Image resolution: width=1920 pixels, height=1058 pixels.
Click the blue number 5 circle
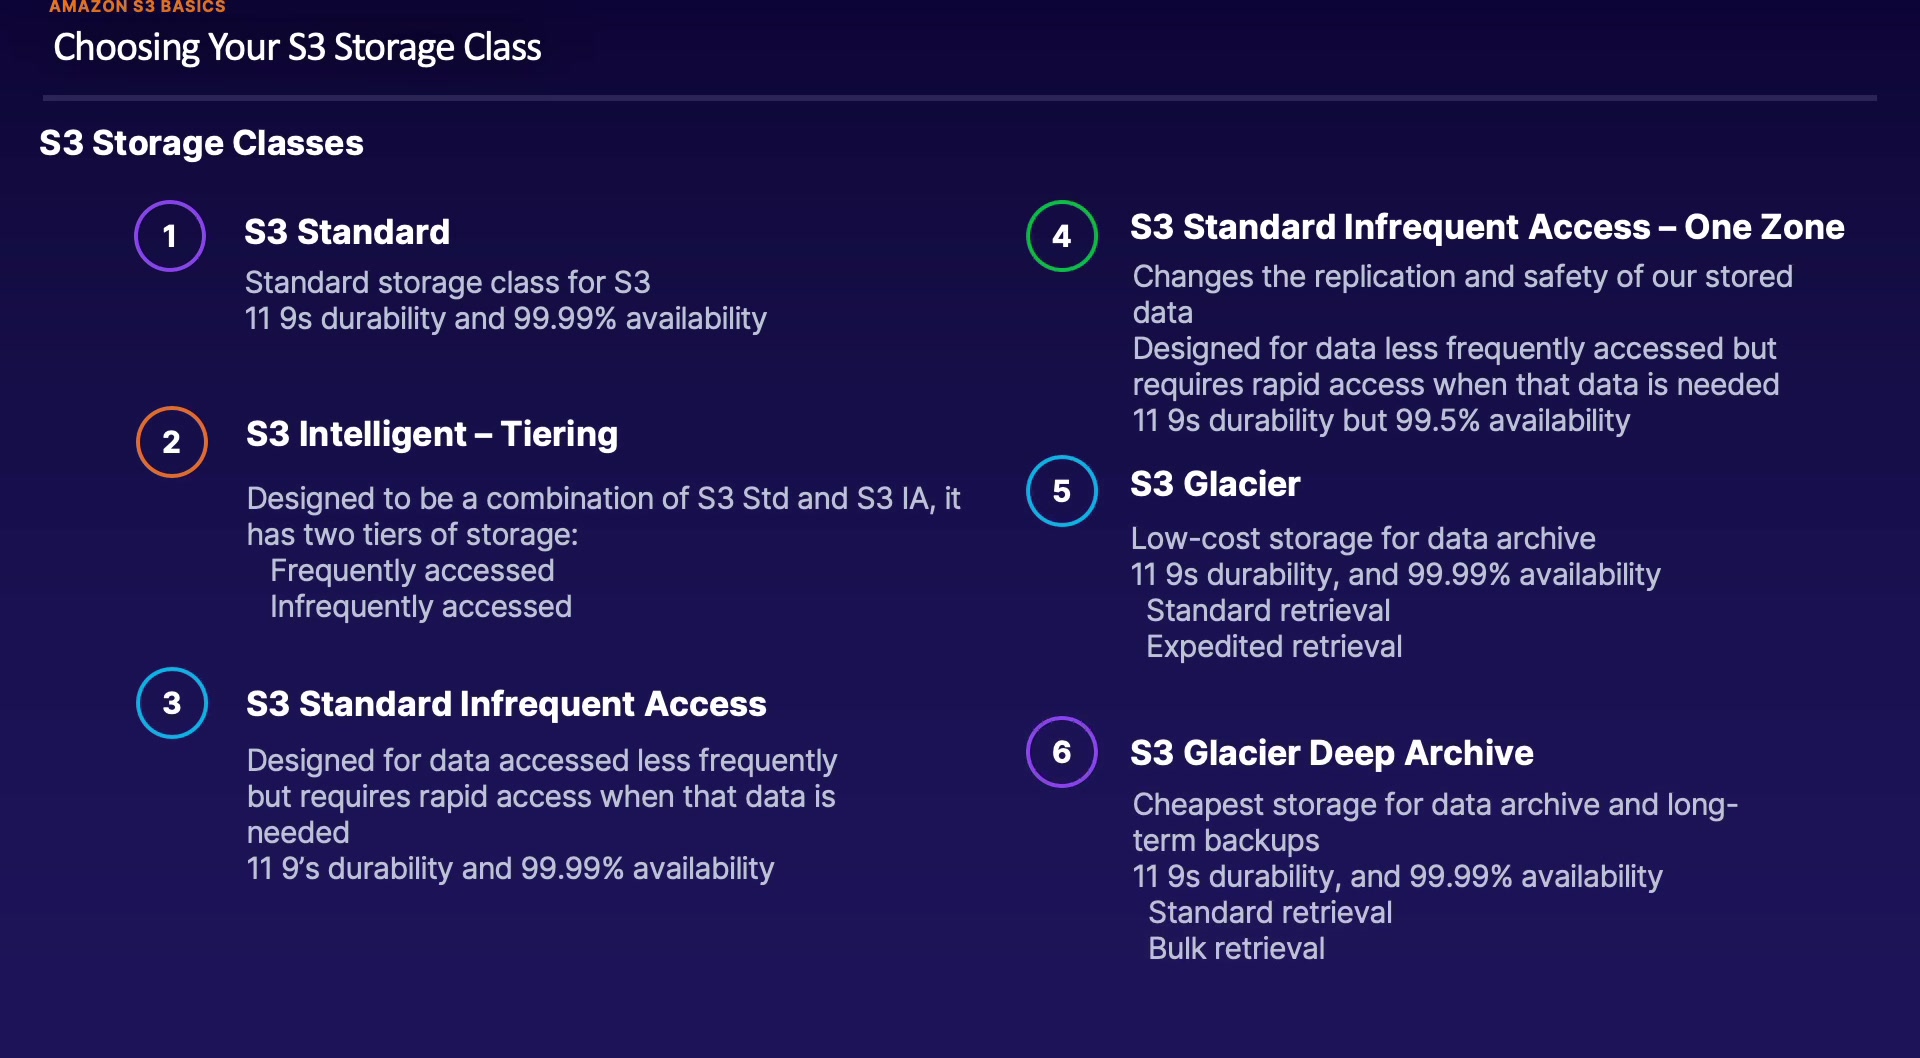click(1062, 491)
